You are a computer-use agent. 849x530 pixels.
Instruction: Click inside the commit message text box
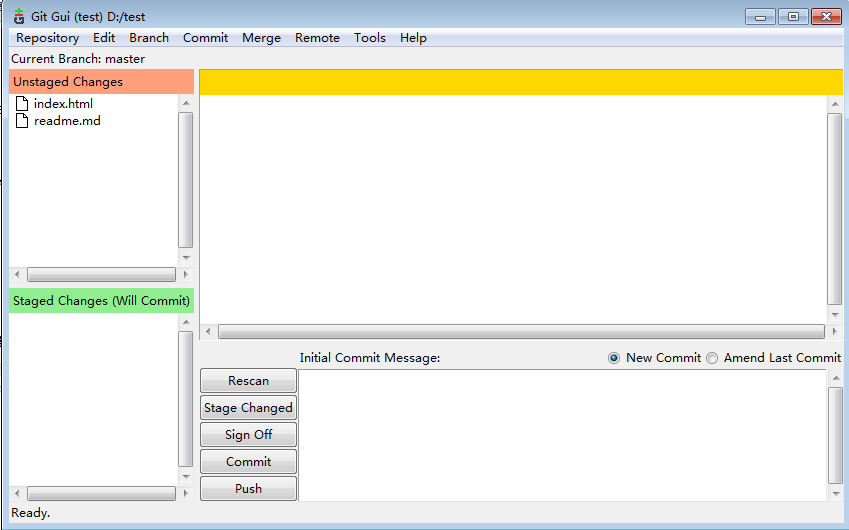point(563,435)
